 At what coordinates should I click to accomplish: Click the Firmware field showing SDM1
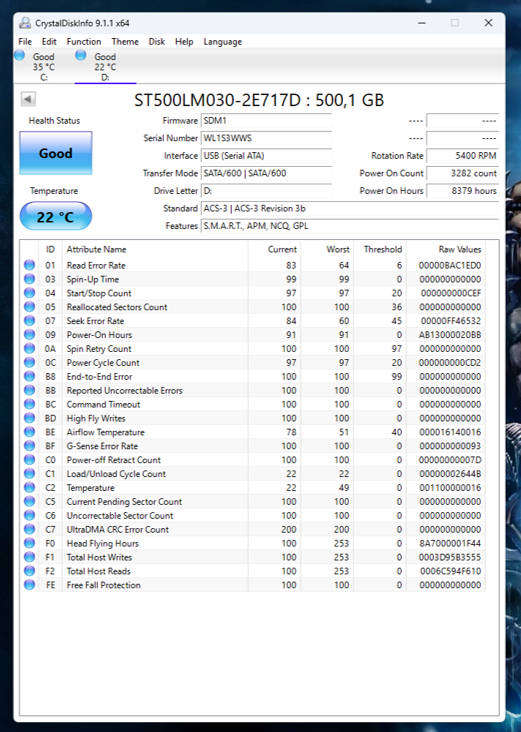click(266, 120)
